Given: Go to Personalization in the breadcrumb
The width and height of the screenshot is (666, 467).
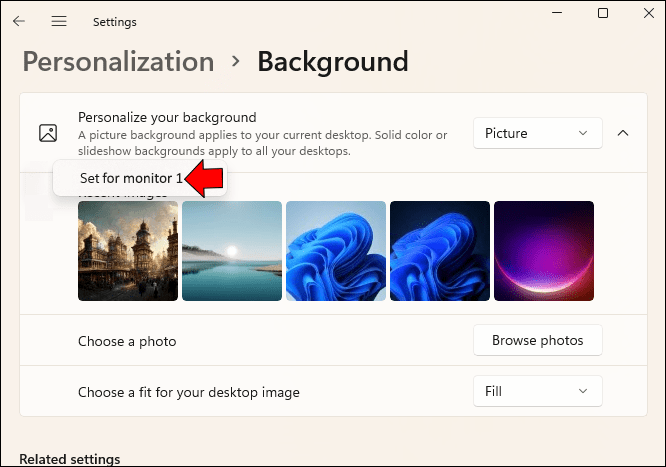Looking at the screenshot, I should point(118,62).
